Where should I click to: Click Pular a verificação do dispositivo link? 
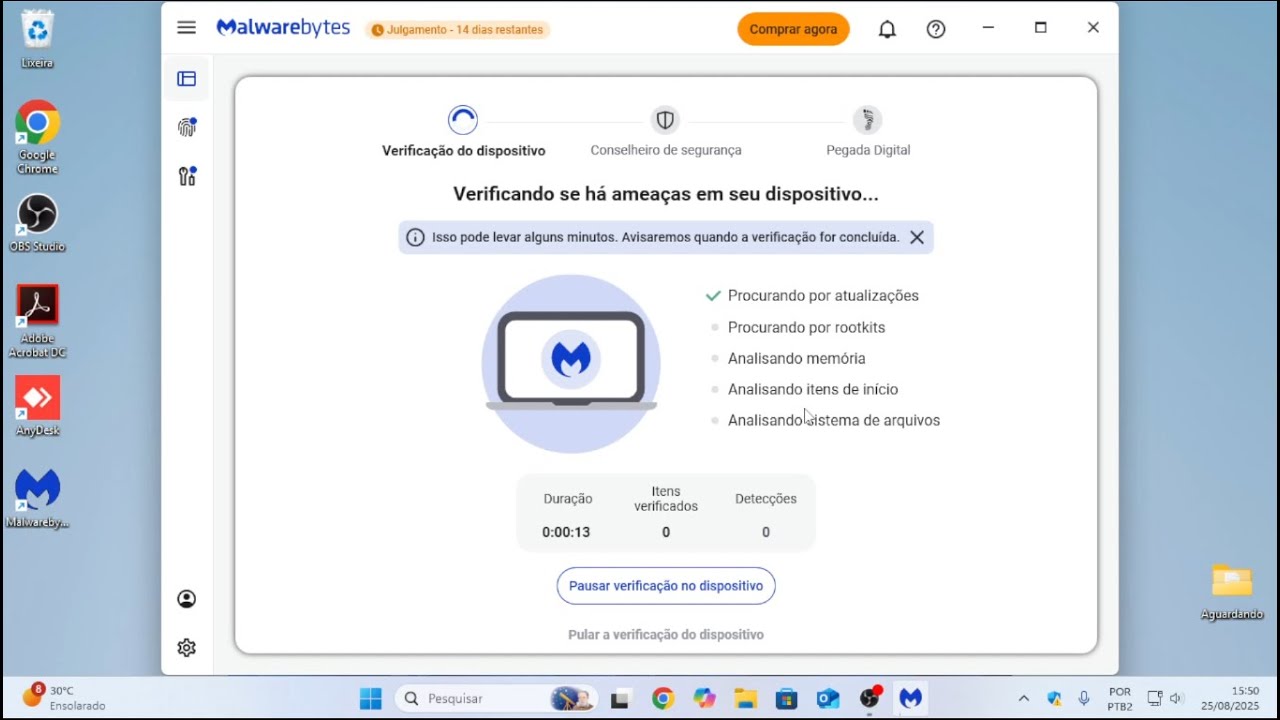click(666, 635)
